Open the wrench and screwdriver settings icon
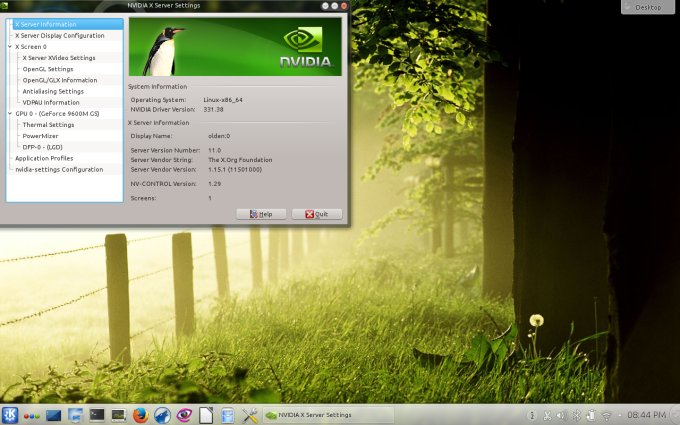This screenshot has height=425, width=680. 250,415
